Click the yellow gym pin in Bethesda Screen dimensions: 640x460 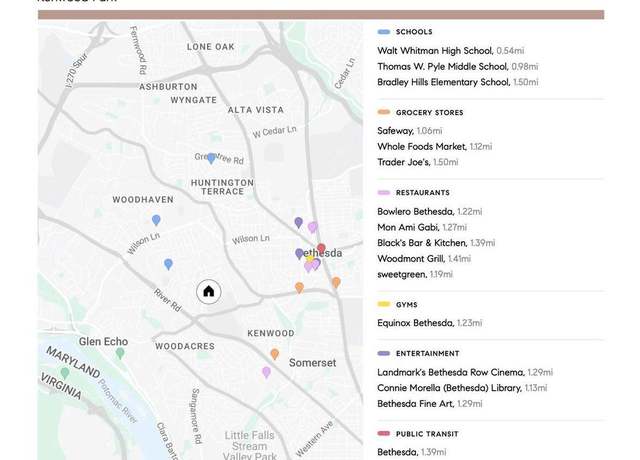click(310, 259)
